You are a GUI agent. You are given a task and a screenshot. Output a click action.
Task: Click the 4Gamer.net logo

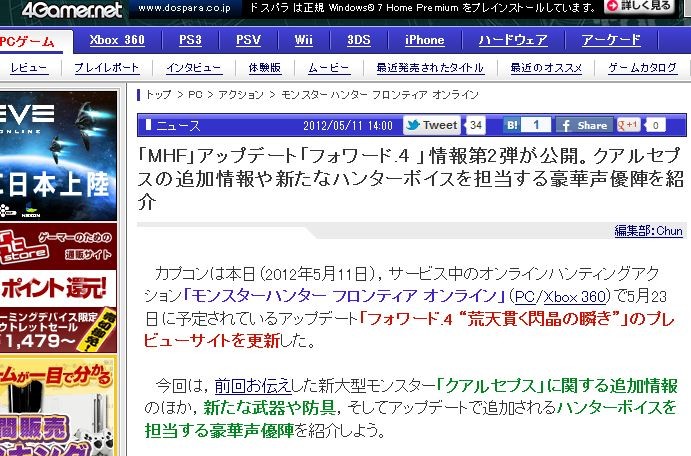72,10
